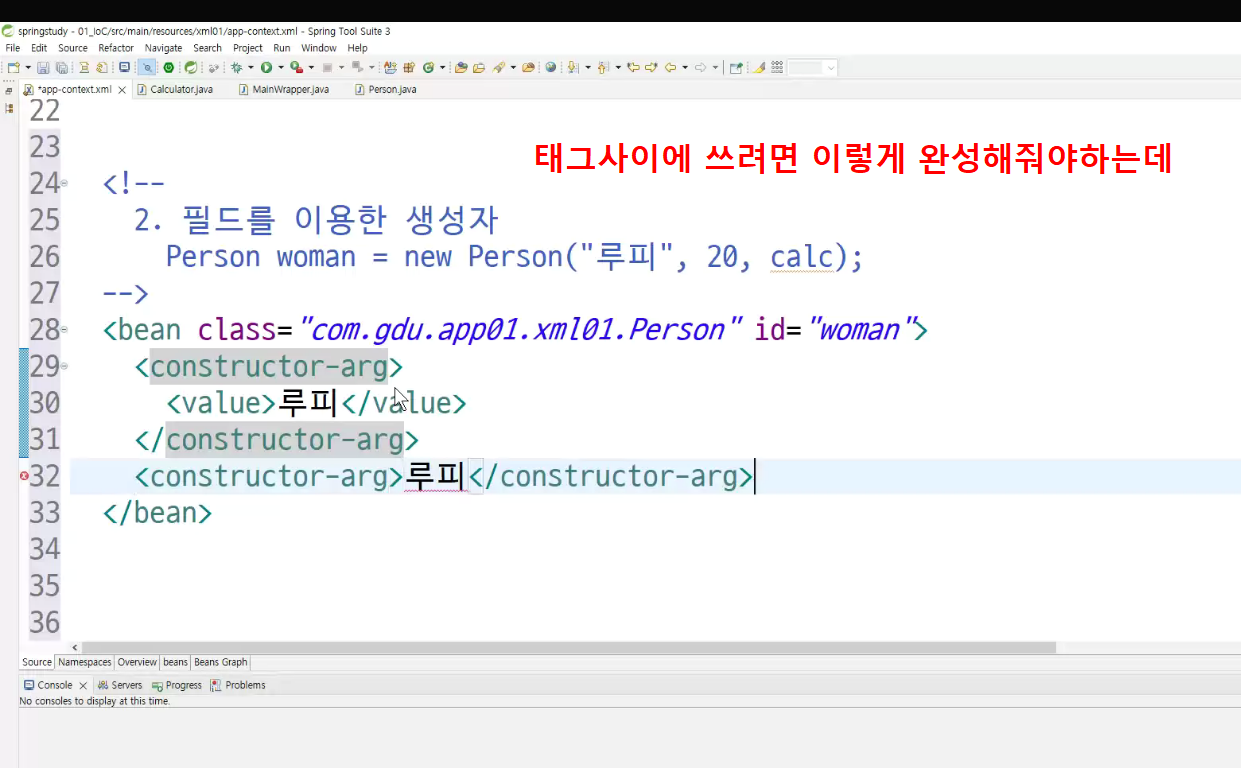Screen dimensions: 1241x768
Task: Run the application with green play icon
Action: click(x=266, y=68)
